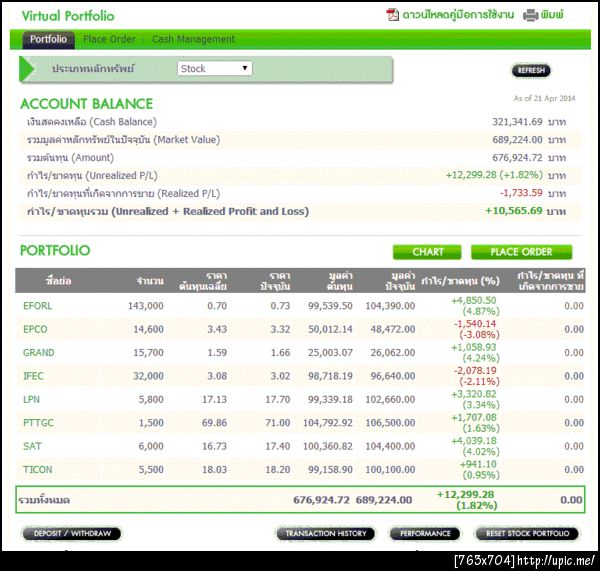Open the EFORL stock link
Image resolution: width=600 pixels, height=571 pixels.
(x=38, y=305)
